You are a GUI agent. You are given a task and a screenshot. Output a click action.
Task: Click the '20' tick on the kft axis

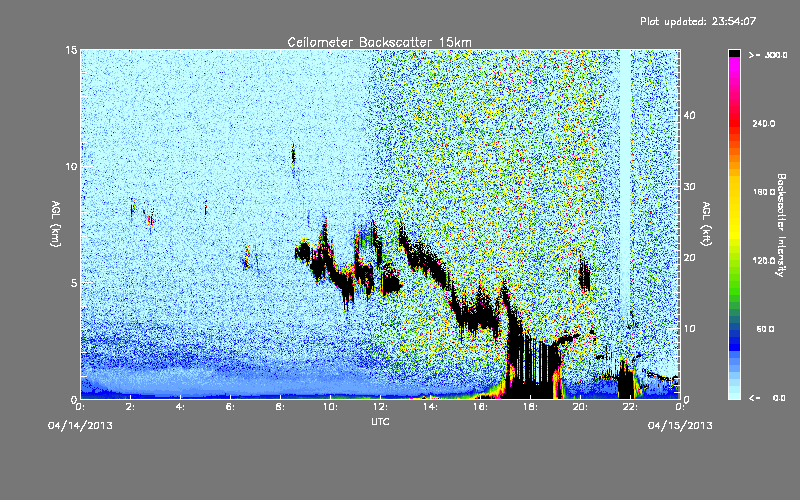coord(689,258)
